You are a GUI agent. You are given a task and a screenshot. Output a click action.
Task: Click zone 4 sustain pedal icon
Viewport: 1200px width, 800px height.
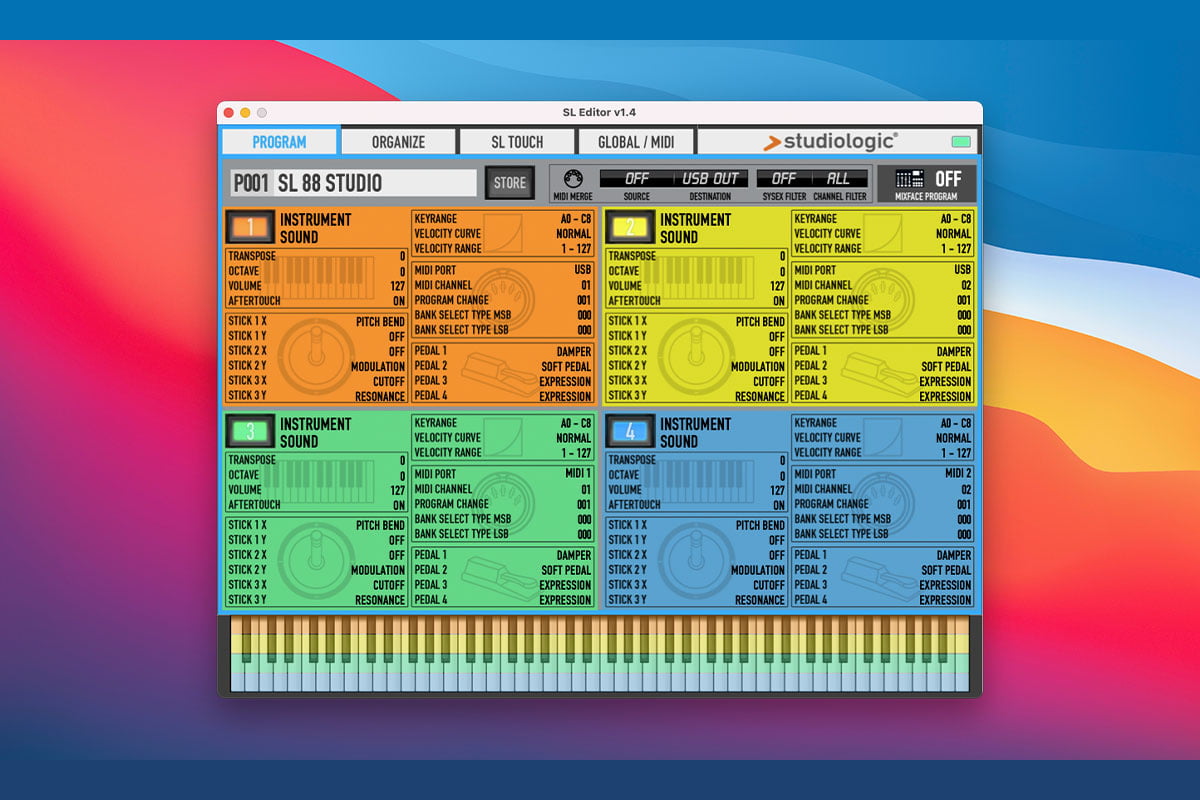[880, 576]
